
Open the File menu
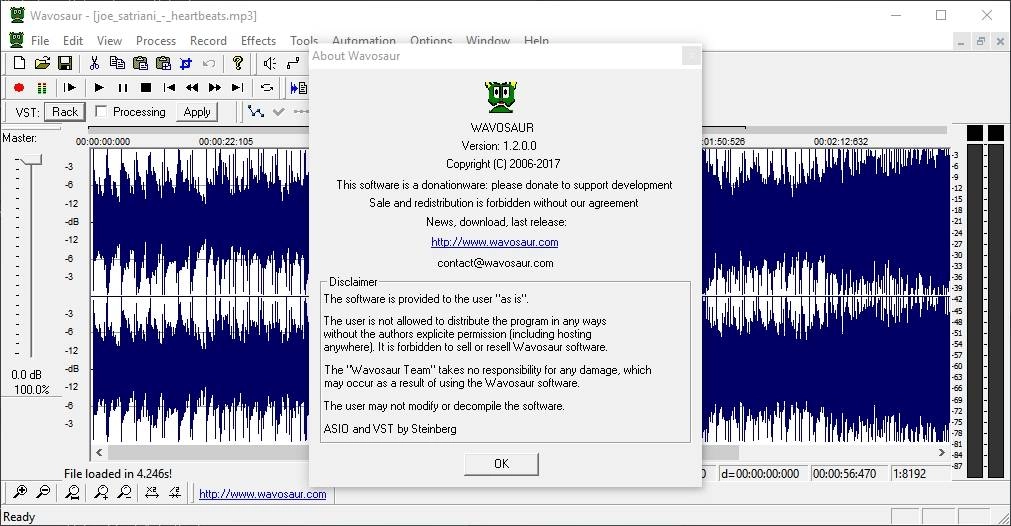[x=40, y=41]
